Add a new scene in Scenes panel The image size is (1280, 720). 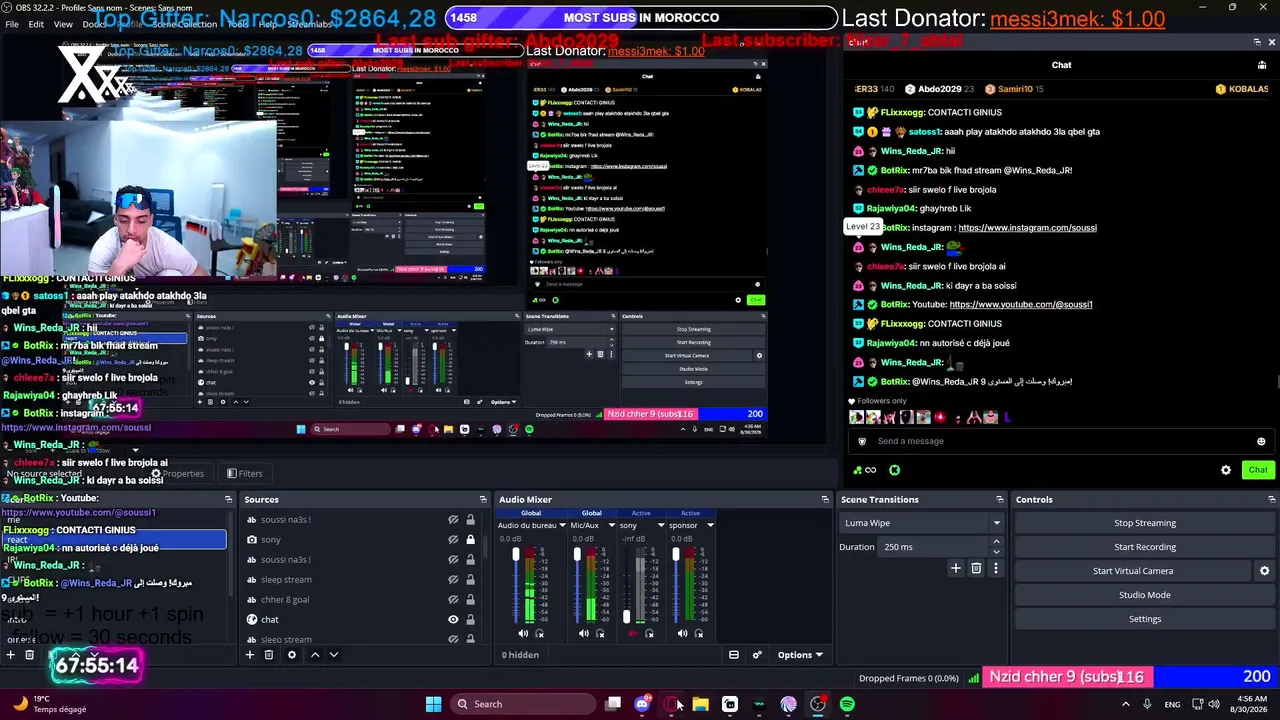10,655
